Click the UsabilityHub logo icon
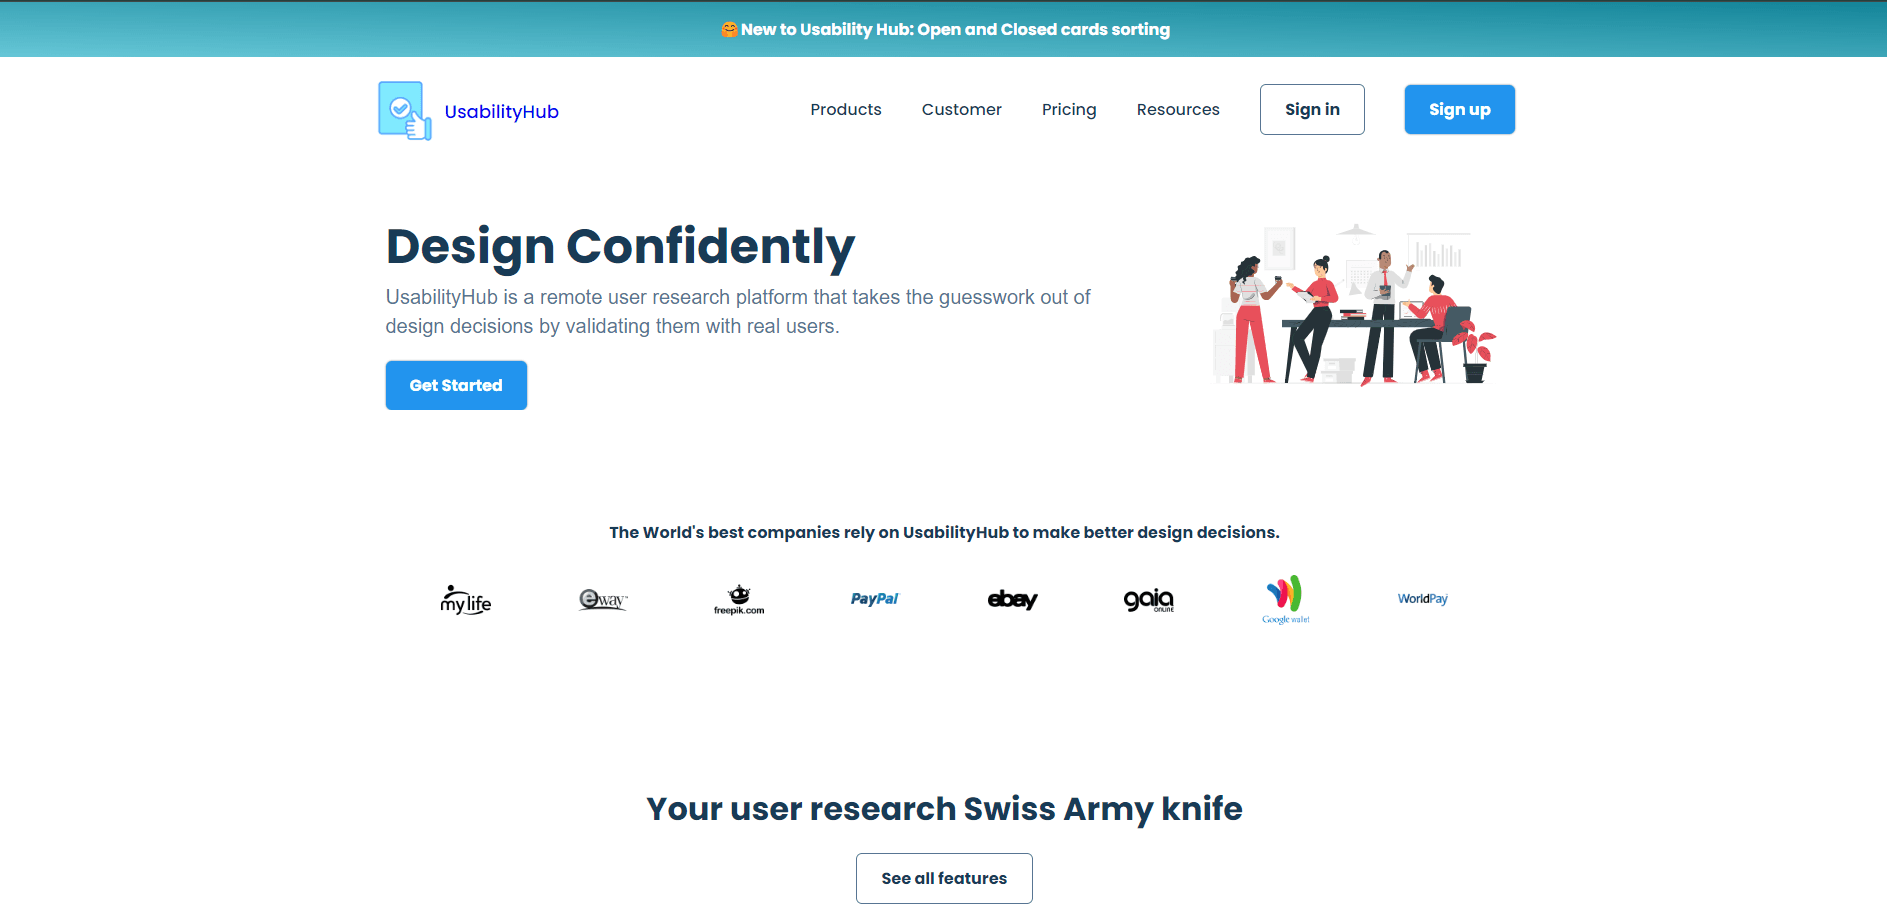This screenshot has height=910, width=1887. (x=405, y=110)
